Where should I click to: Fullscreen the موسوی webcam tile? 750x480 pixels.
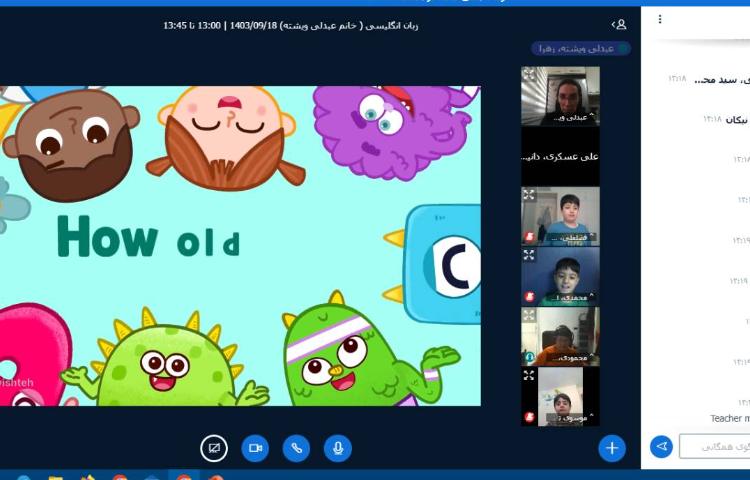tap(529, 375)
